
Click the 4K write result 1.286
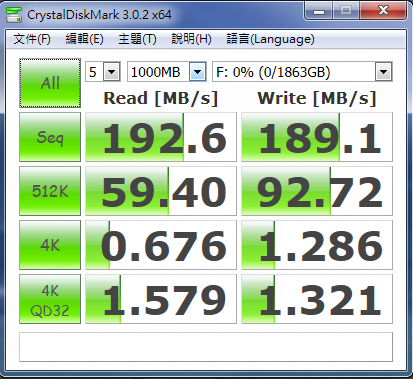317,245
